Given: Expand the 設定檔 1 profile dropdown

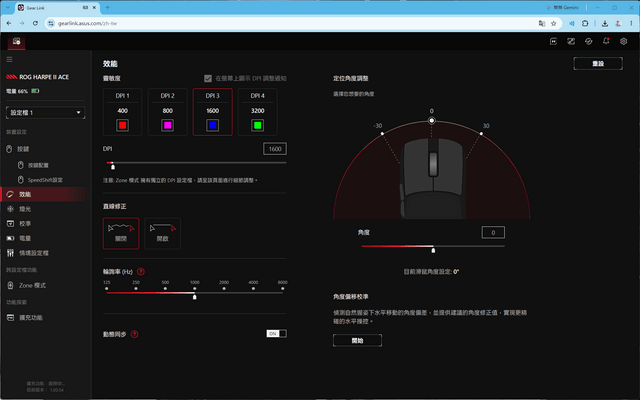Looking at the screenshot, I should pyautogui.click(x=45, y=113).
